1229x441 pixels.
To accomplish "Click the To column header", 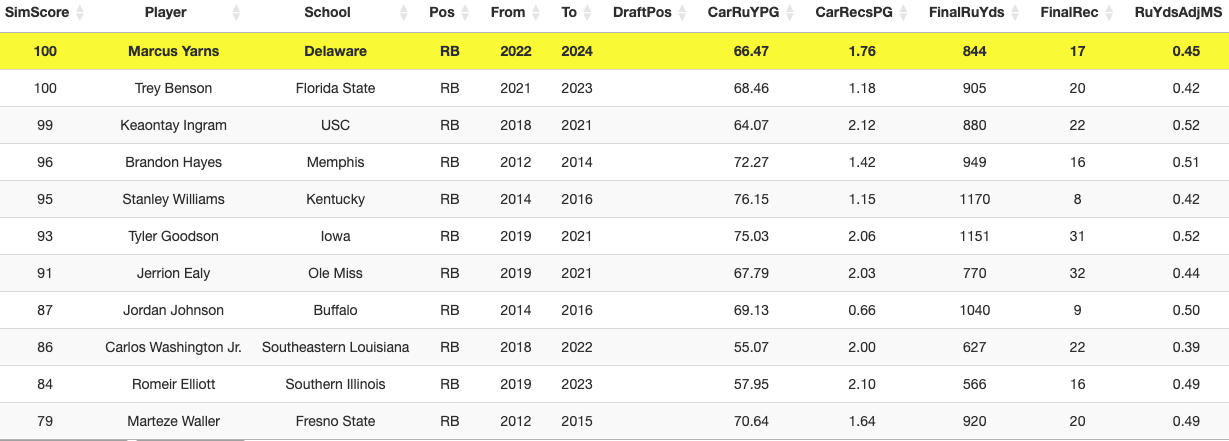I will (x=569, y=13).
